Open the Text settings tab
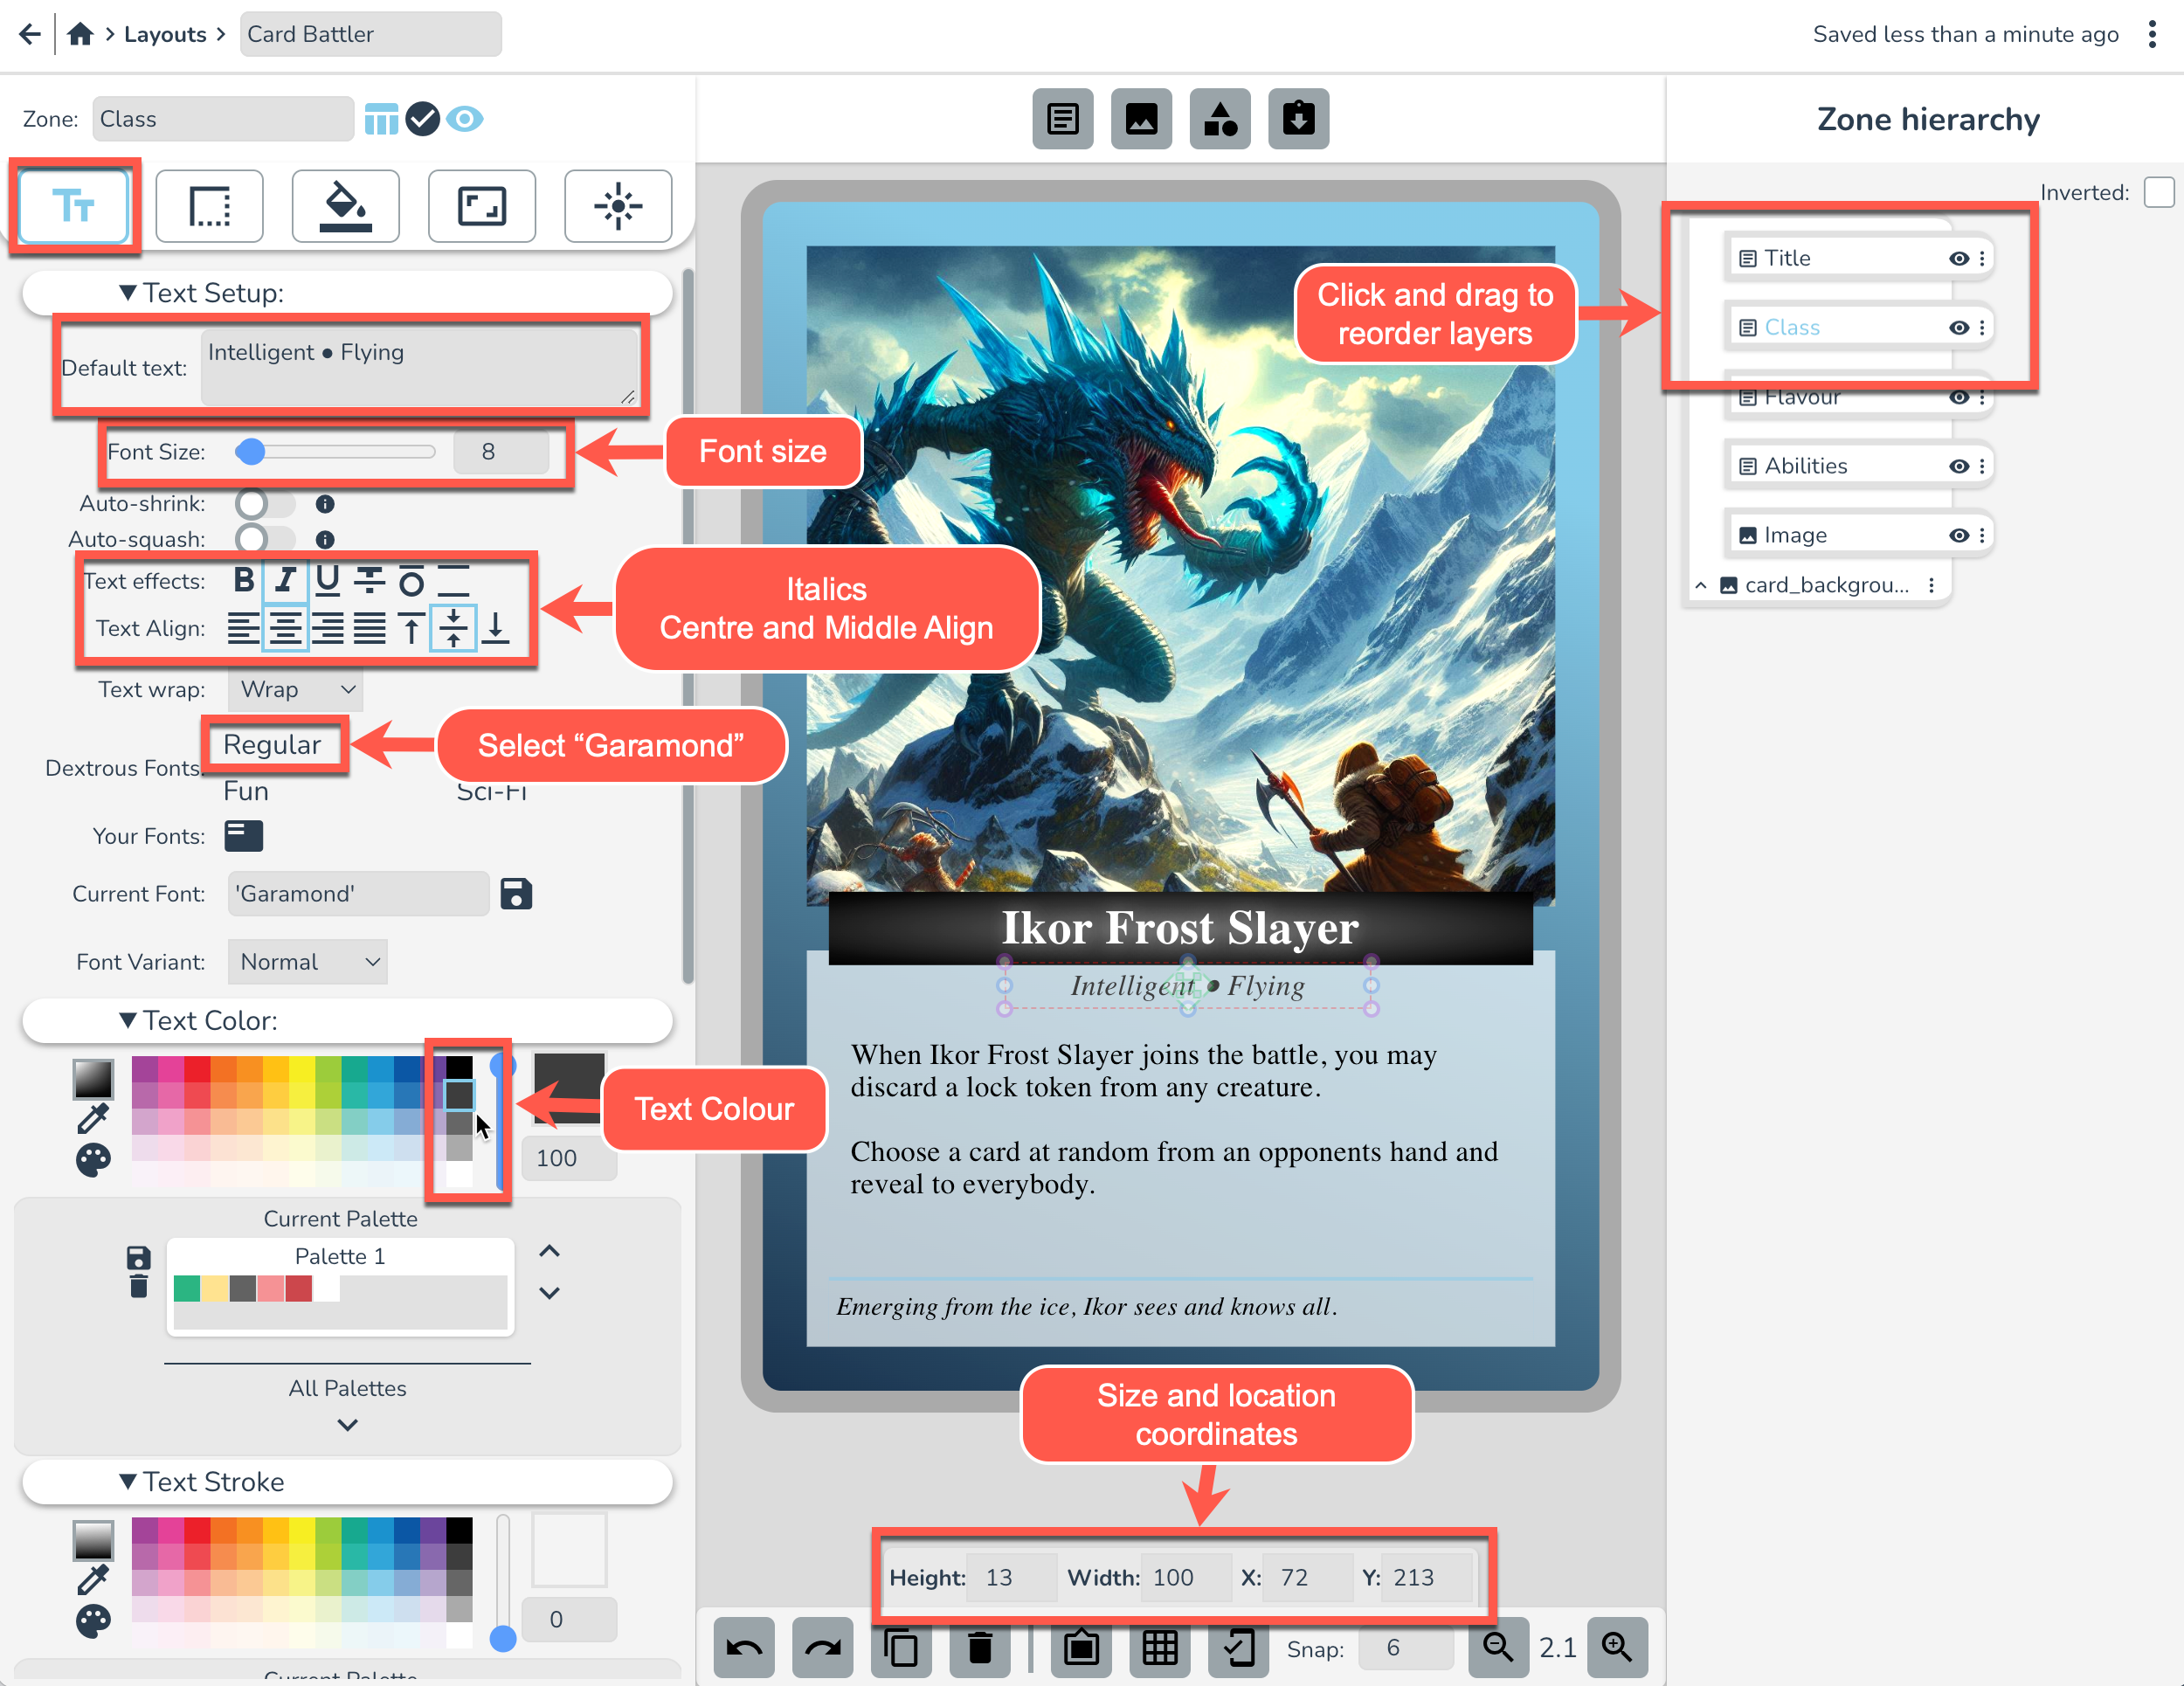Screen dimensions: 2184x1686 (74, 206)
